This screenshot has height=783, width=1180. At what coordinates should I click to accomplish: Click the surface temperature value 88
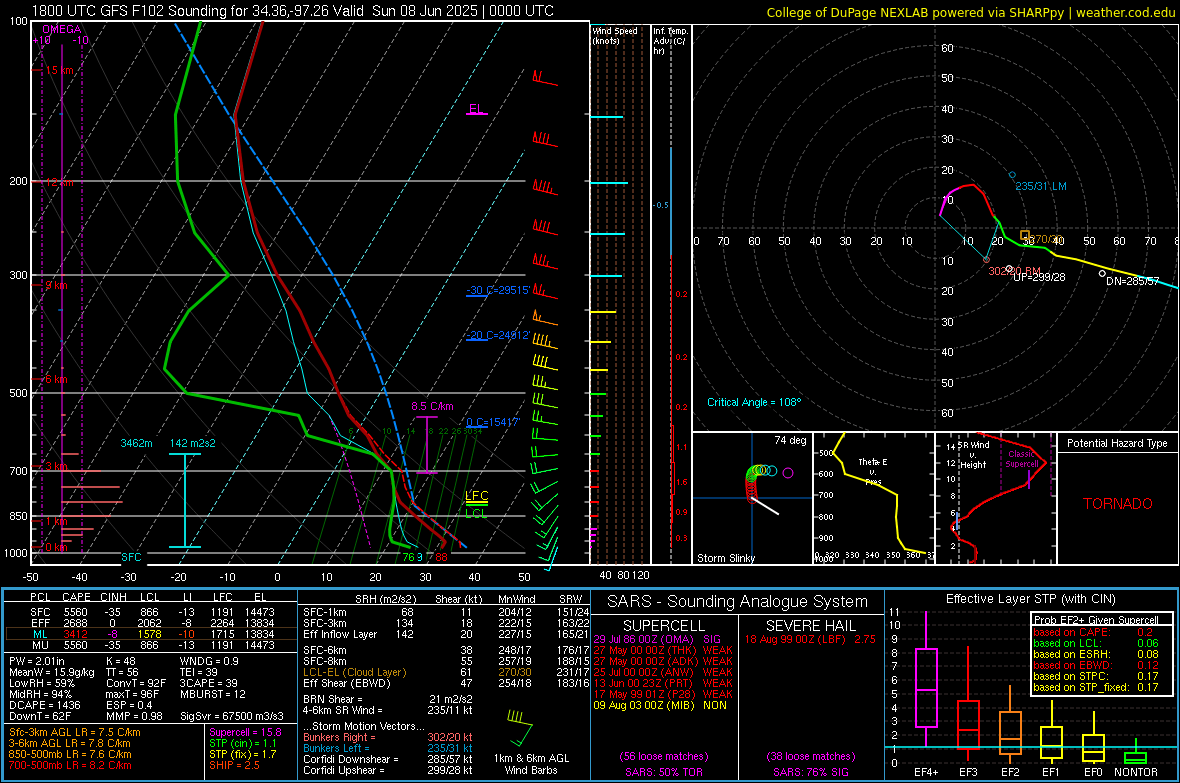441,557
